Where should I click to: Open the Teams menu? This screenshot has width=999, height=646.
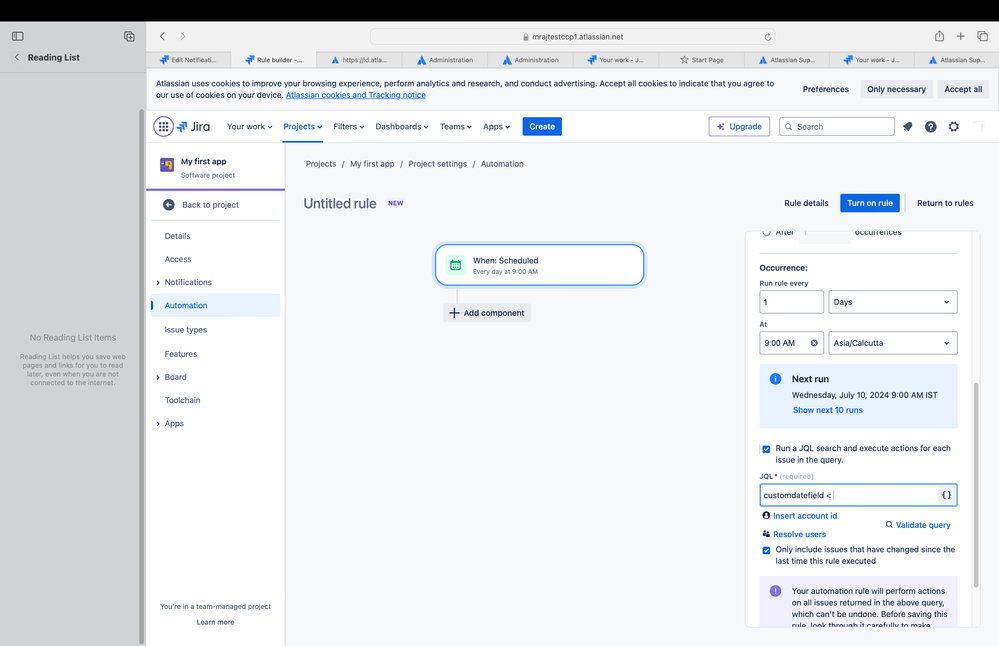[456, 127]
